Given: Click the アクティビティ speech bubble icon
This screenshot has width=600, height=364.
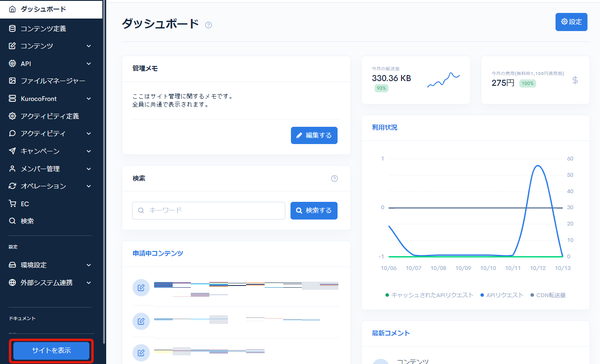Looking at the screenshot, I should click(12, 133).
